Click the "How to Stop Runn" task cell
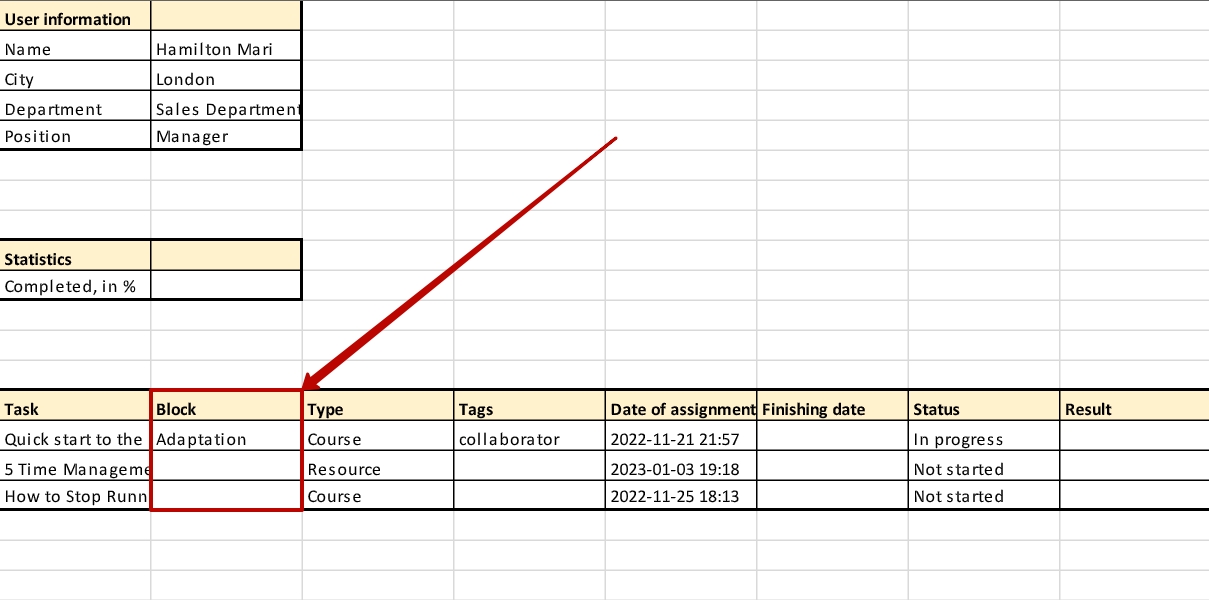Viewport: 1209px width, 600px height. [75, 495]
